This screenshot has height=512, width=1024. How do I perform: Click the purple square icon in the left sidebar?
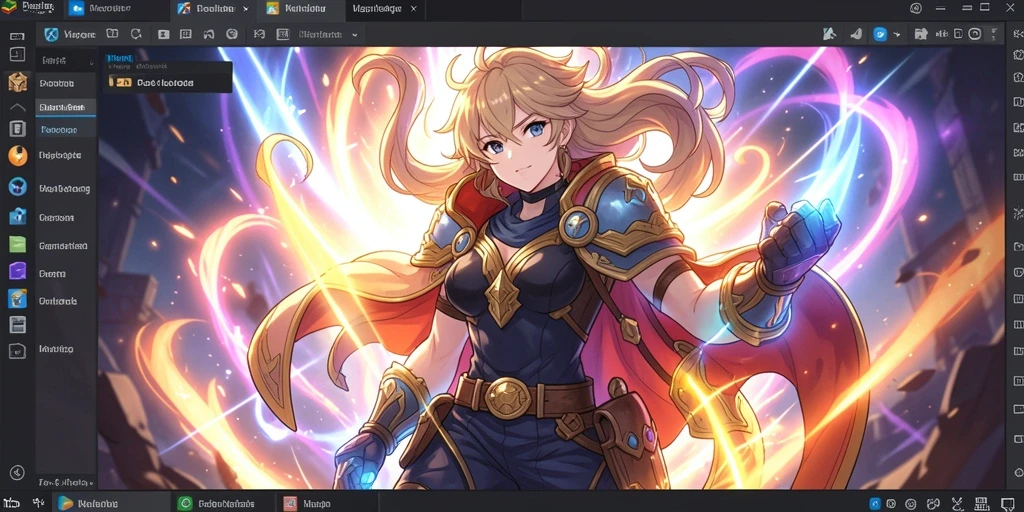pyautogui.click(x=18, y=271)
